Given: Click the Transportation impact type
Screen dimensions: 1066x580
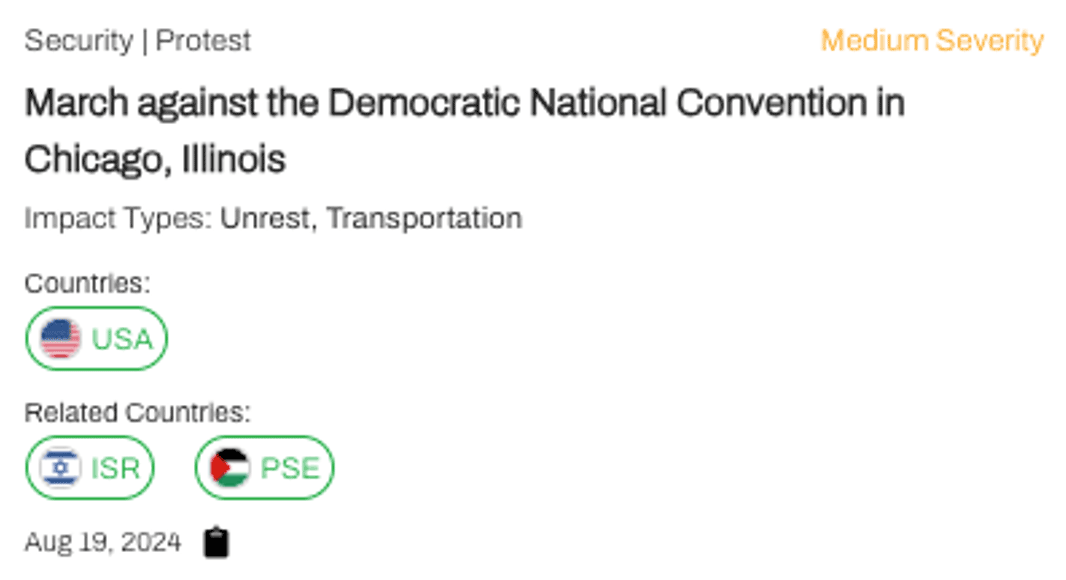Looking at the screenshot, I should point(424,218).
